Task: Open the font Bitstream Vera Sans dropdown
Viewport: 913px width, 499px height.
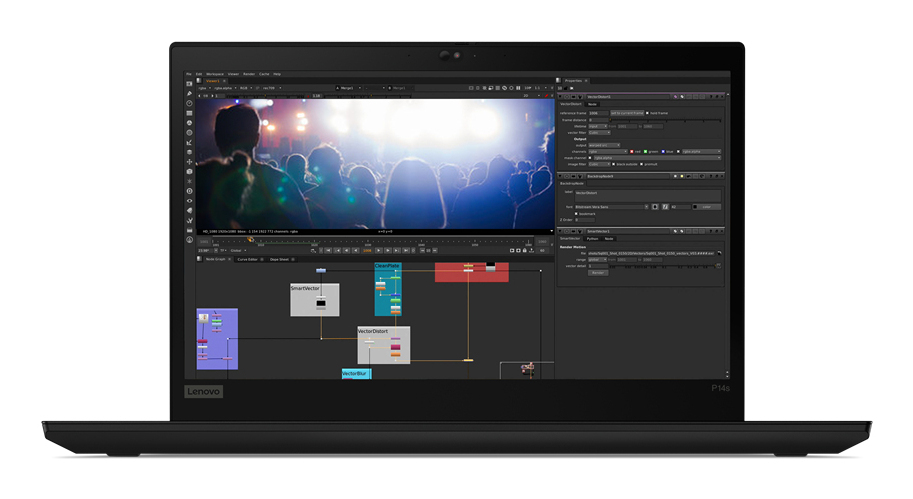Action: [611, 207]
